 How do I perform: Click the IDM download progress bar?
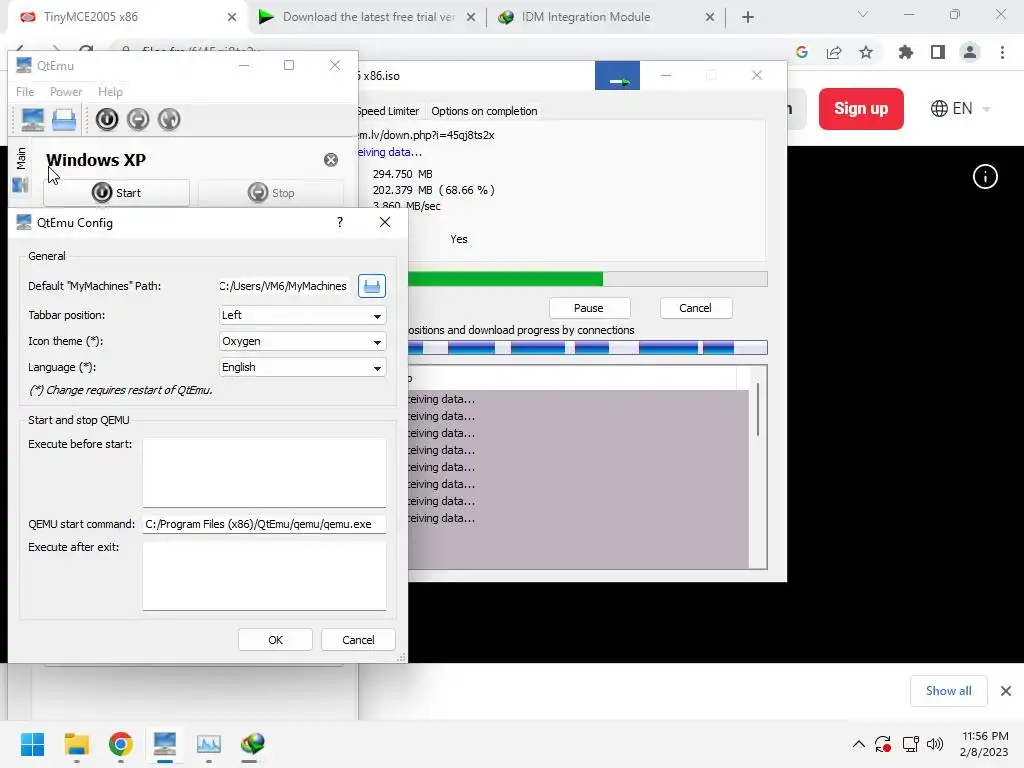pyautogui.click(x=587, y=280)
